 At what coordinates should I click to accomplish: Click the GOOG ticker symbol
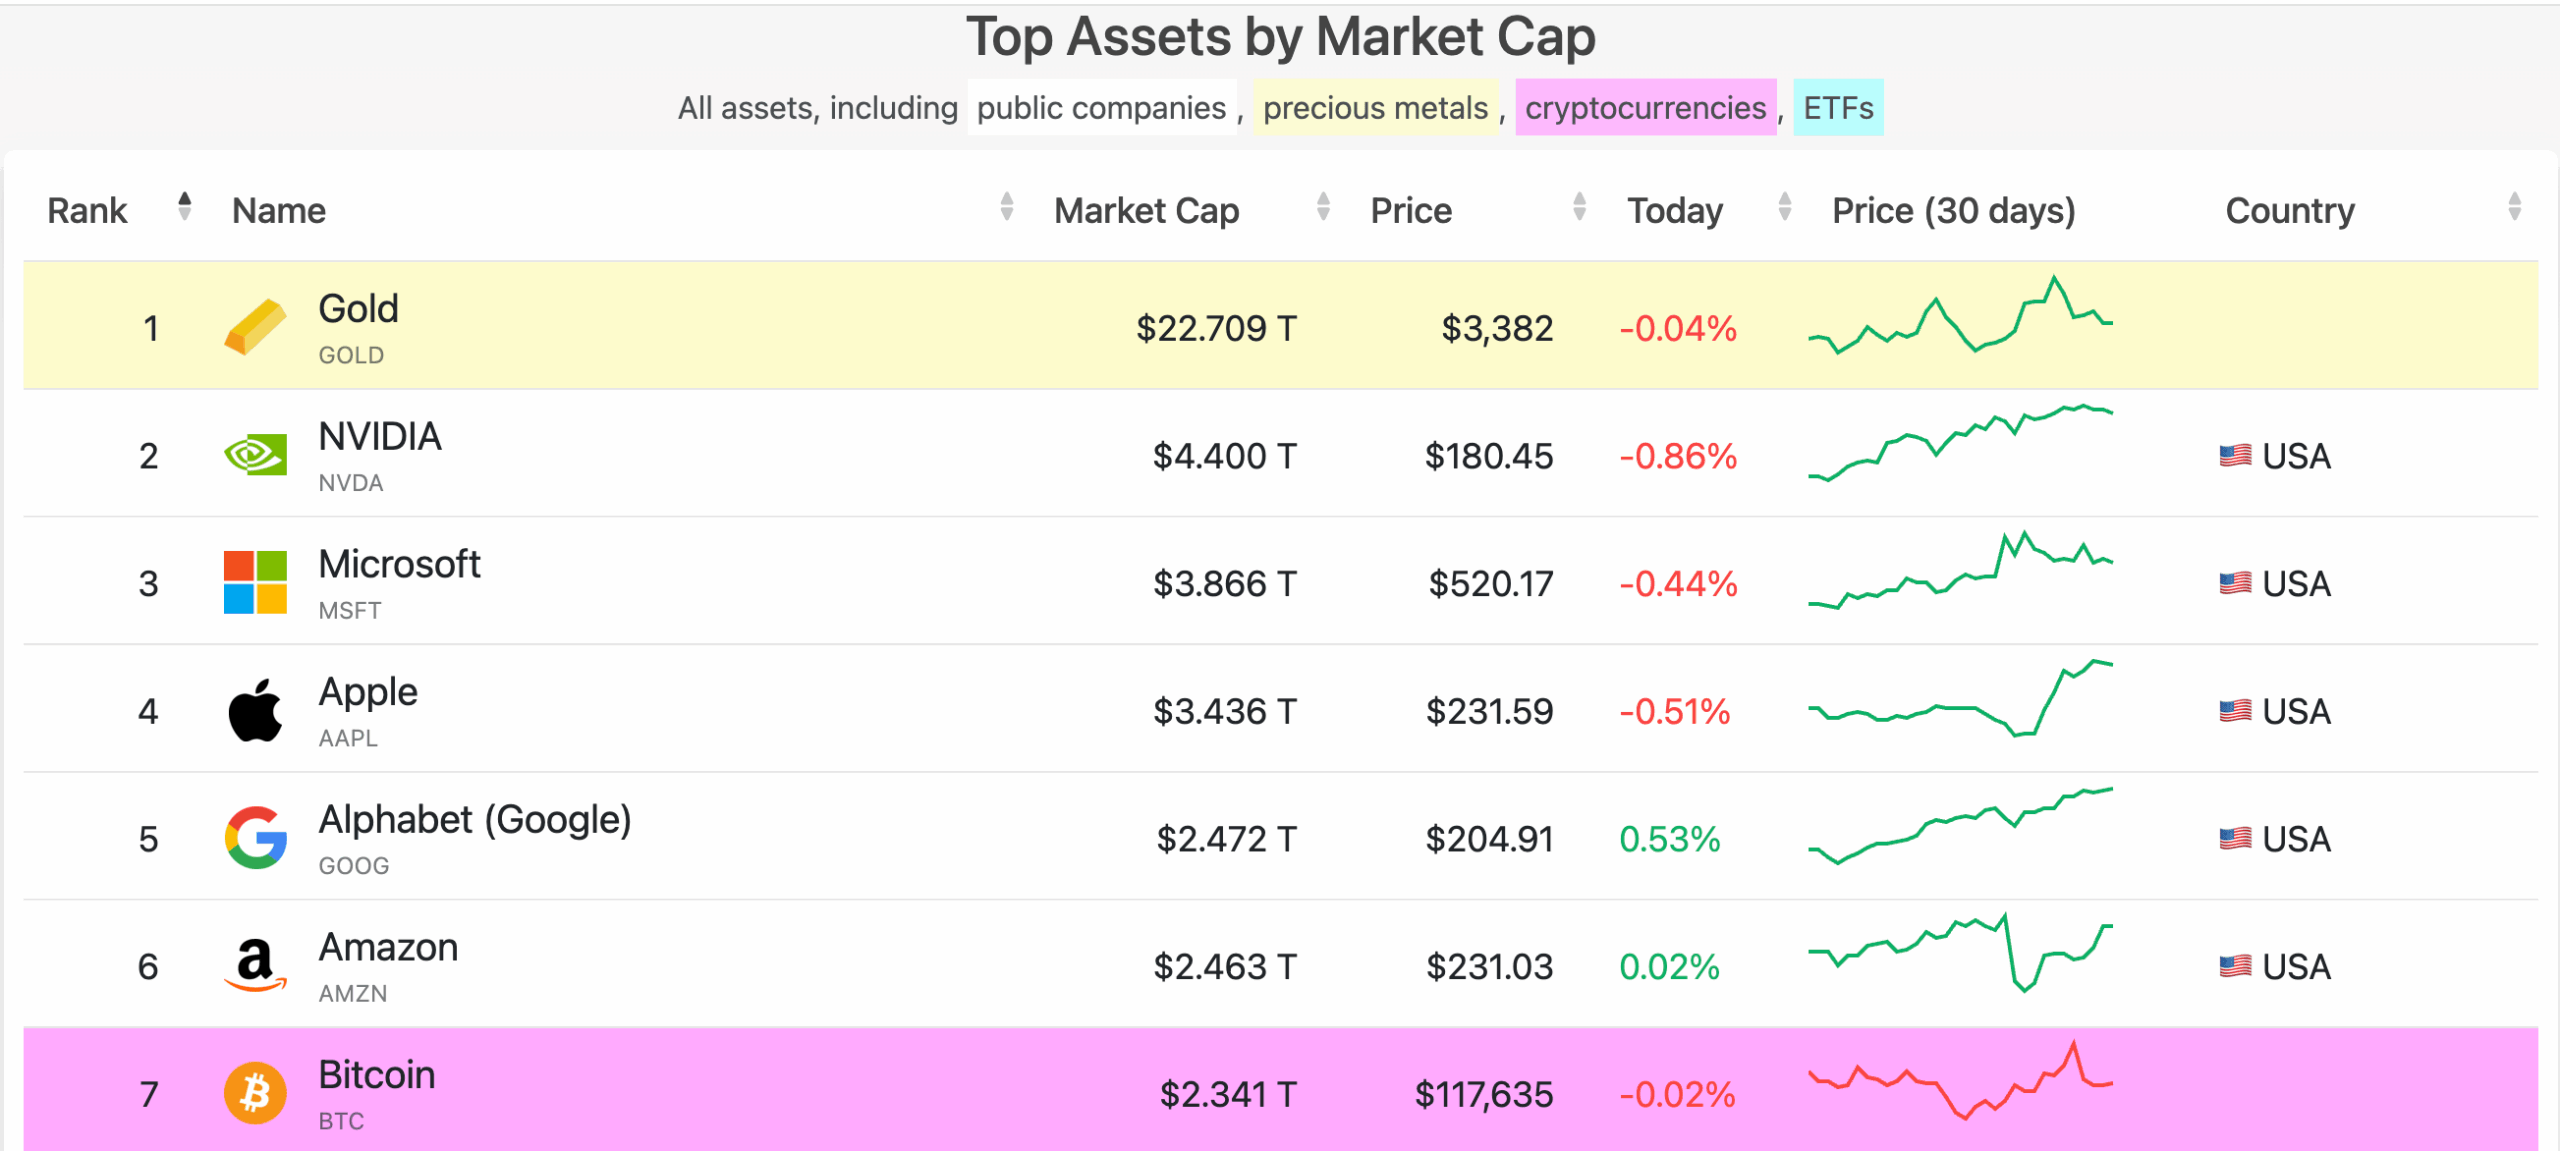[354, 866]
